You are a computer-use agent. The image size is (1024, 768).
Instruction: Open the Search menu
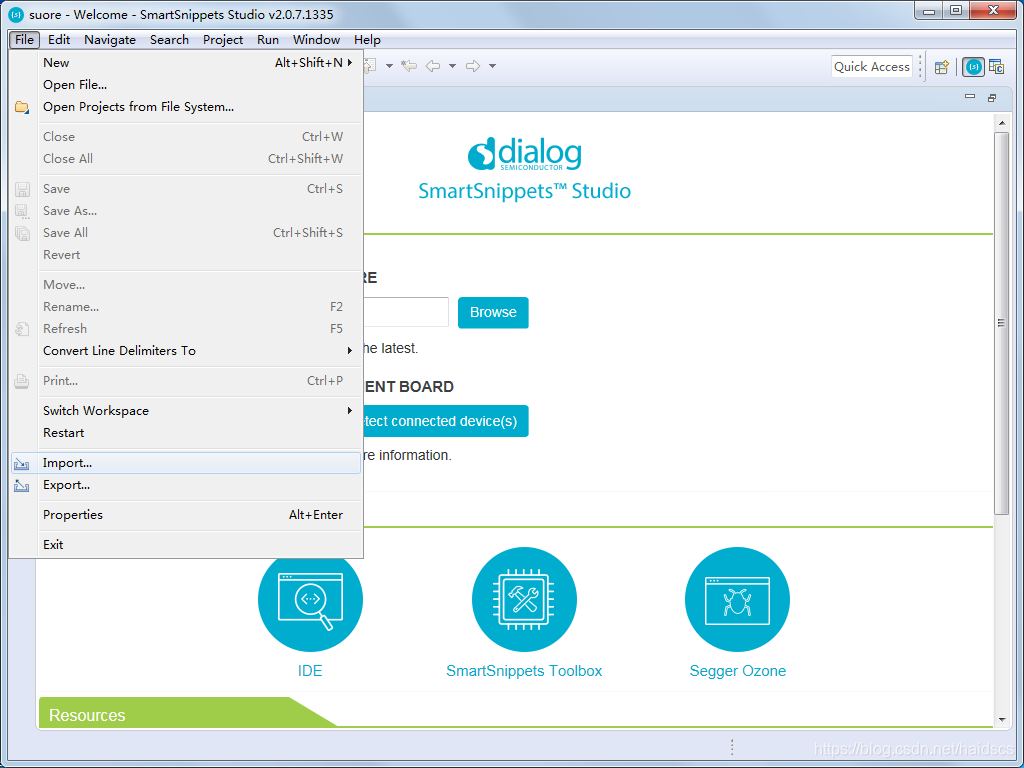point(169,40)
